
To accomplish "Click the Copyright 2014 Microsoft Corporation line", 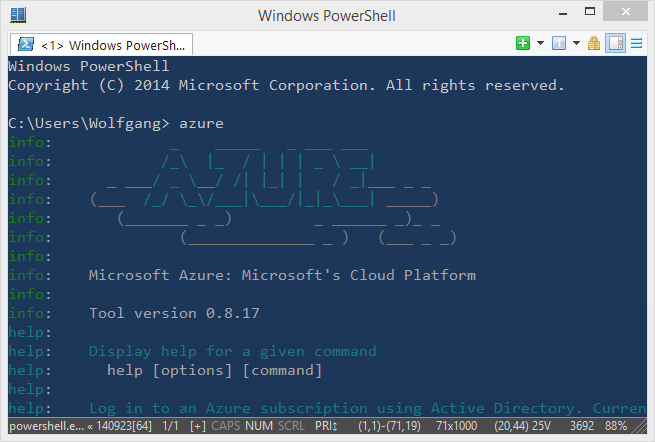I will (286, 85).
